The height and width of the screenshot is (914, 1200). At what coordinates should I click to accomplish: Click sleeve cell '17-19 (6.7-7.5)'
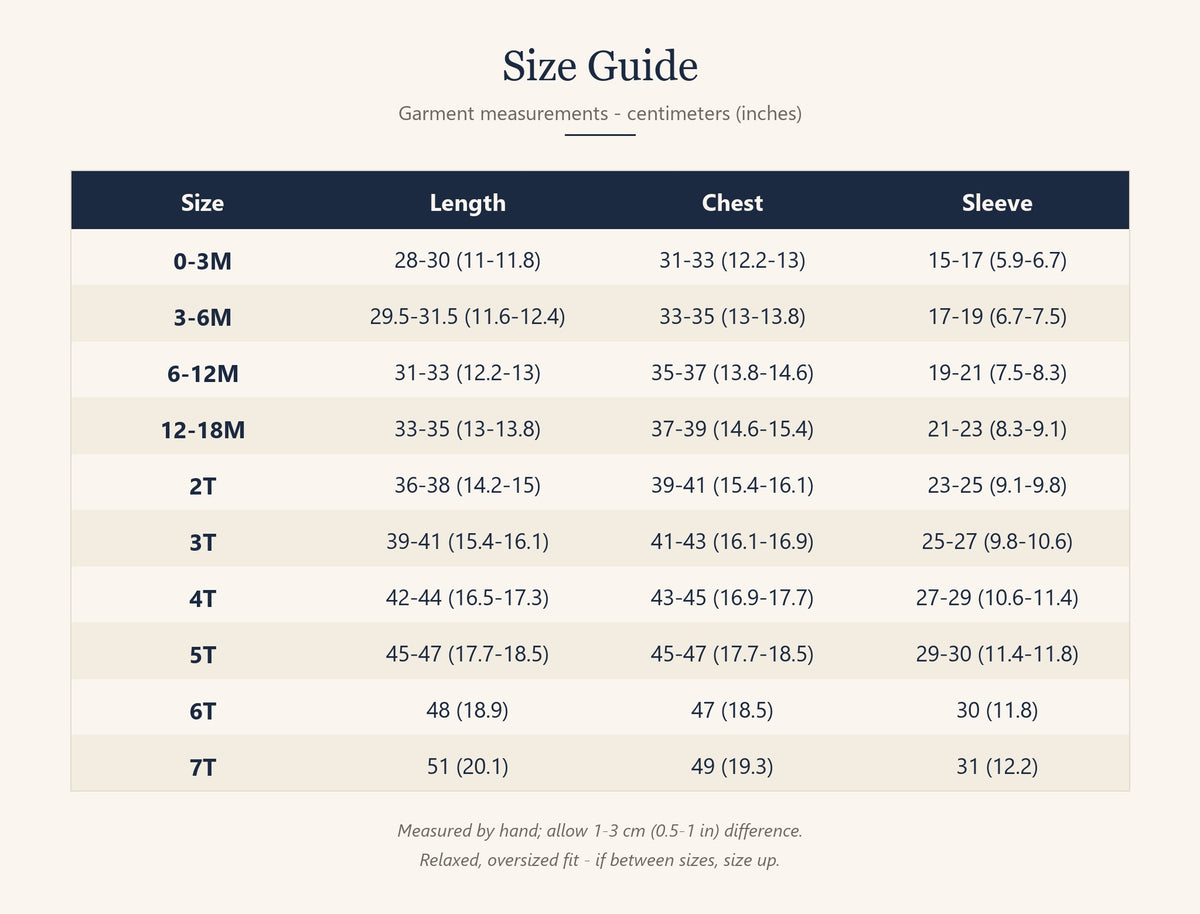tap(997, 317)
